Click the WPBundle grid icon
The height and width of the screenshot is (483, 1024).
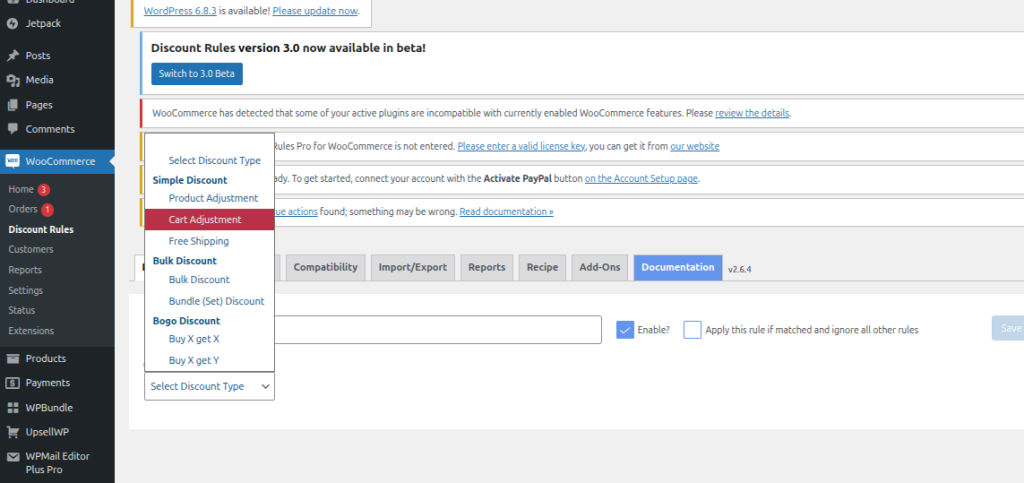12,408
